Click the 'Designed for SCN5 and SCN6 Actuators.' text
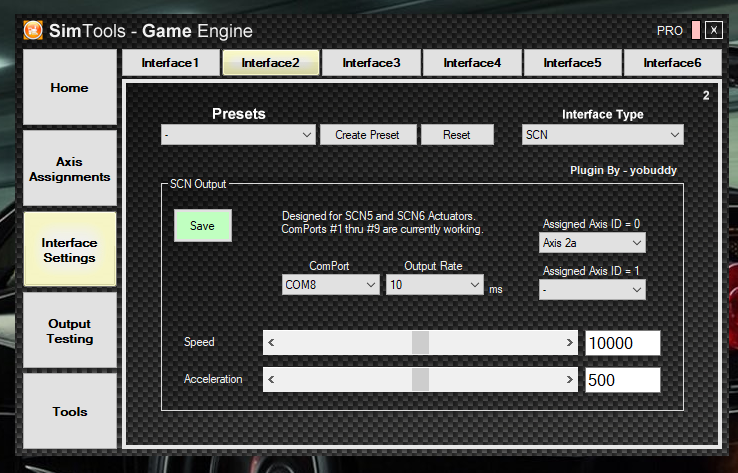738x473 pixels. pyautogui.click(x=379, y=216)
